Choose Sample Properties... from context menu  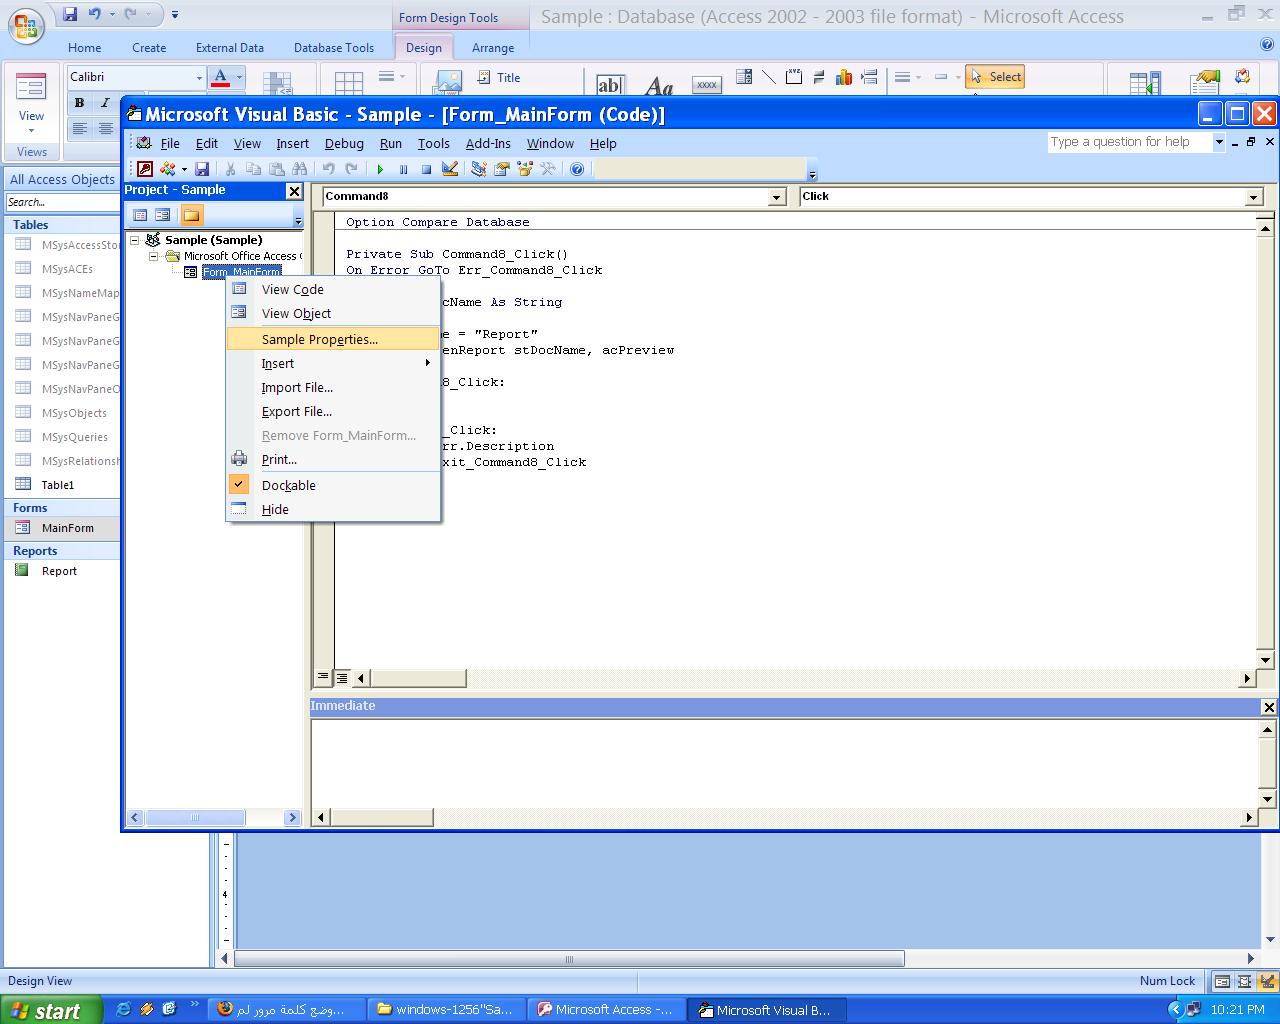tap(334, 339)
